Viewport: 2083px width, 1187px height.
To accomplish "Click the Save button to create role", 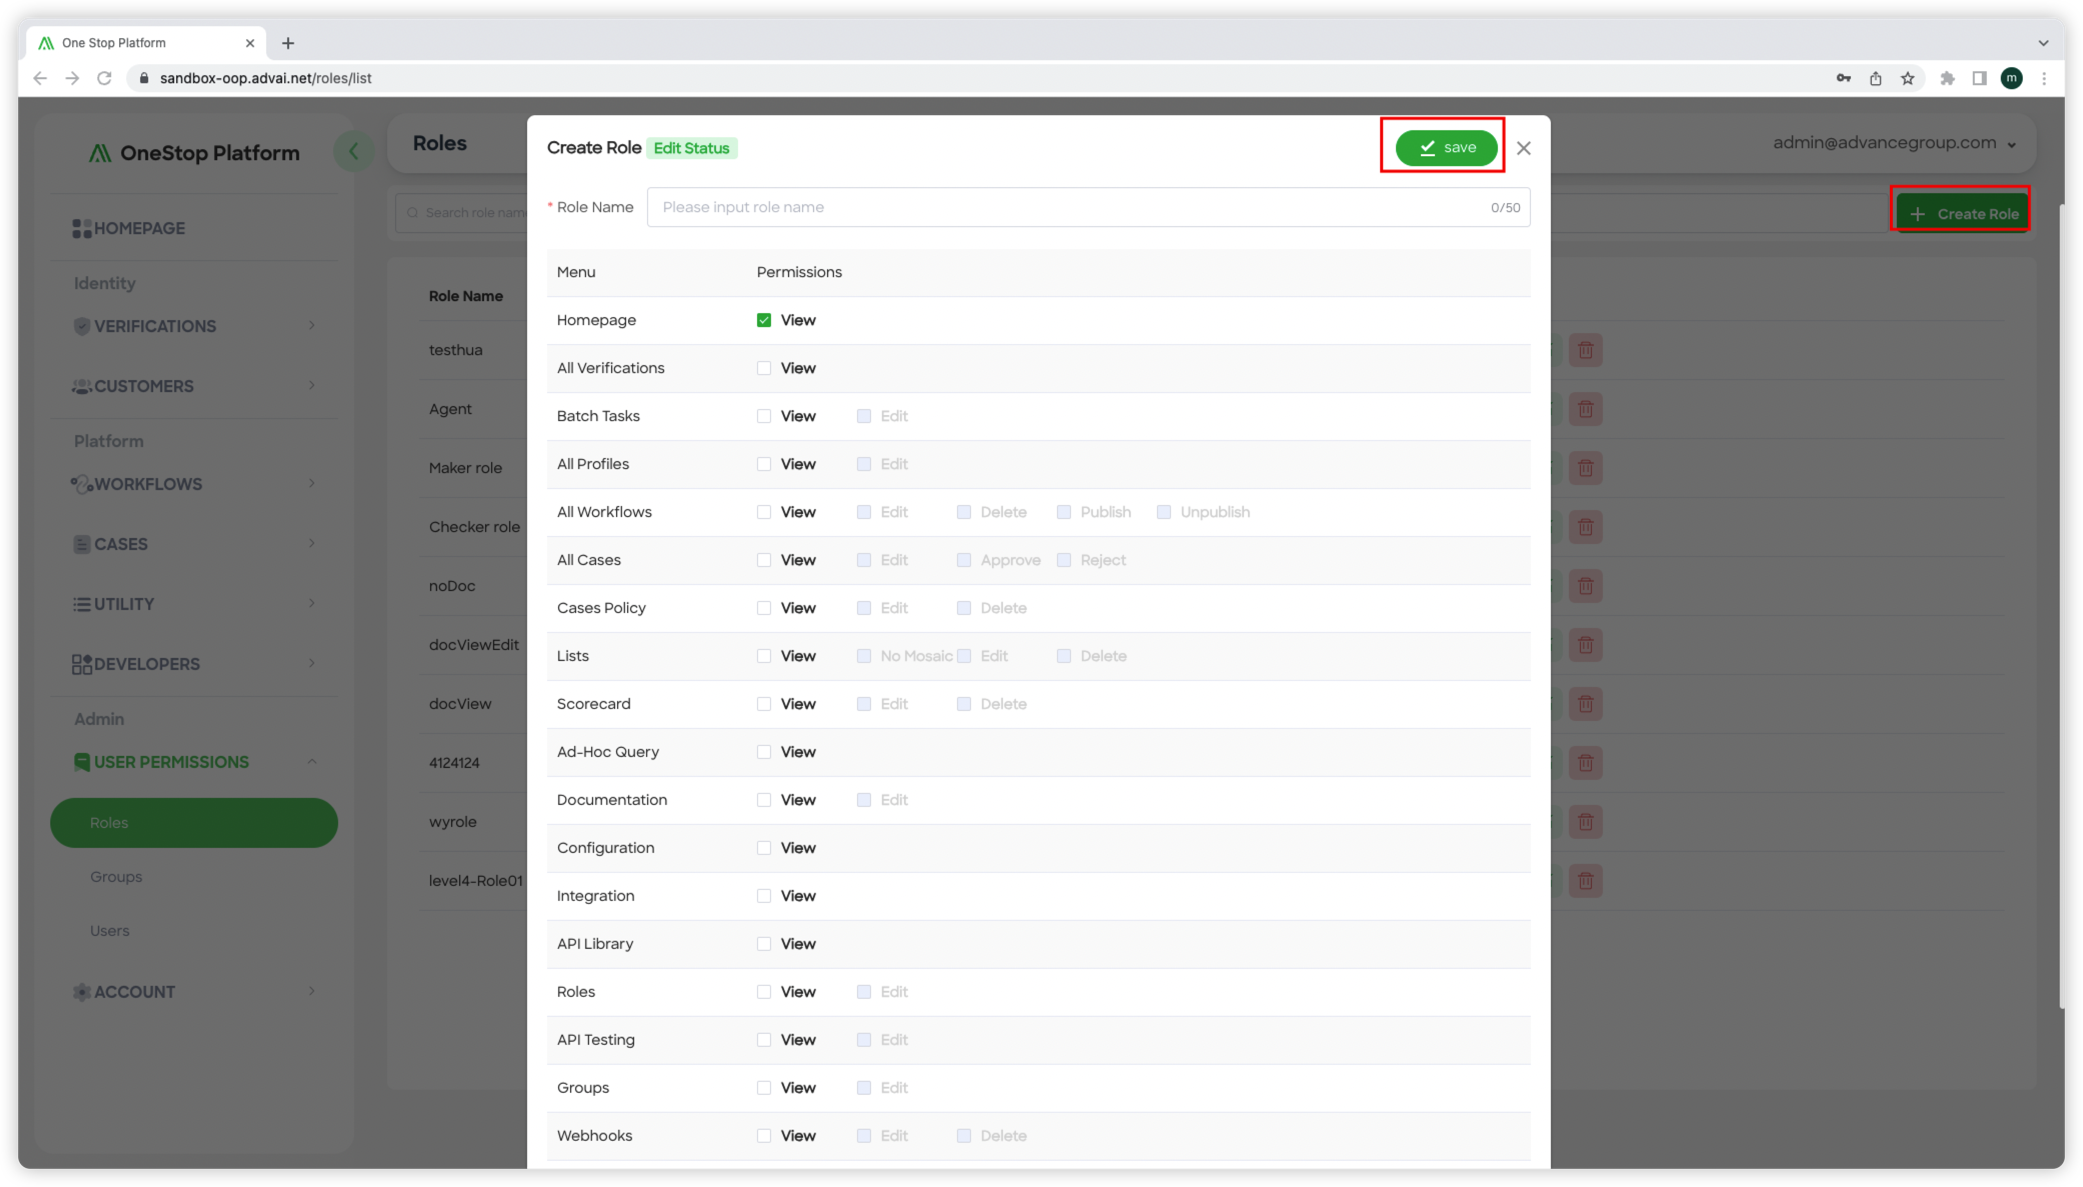I will pyautogui.click(x=1446, y=147).
